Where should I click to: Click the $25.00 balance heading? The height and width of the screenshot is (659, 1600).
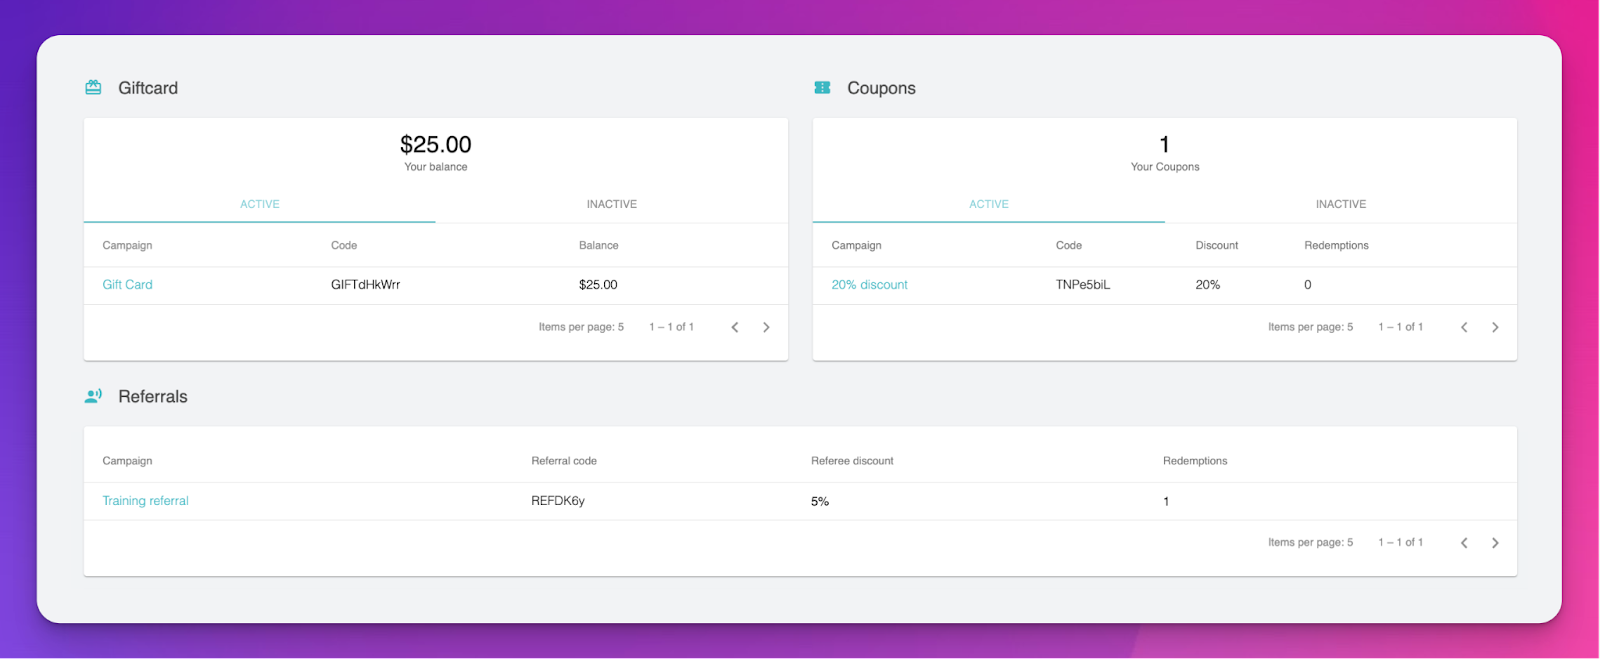(x=436, y=145)
